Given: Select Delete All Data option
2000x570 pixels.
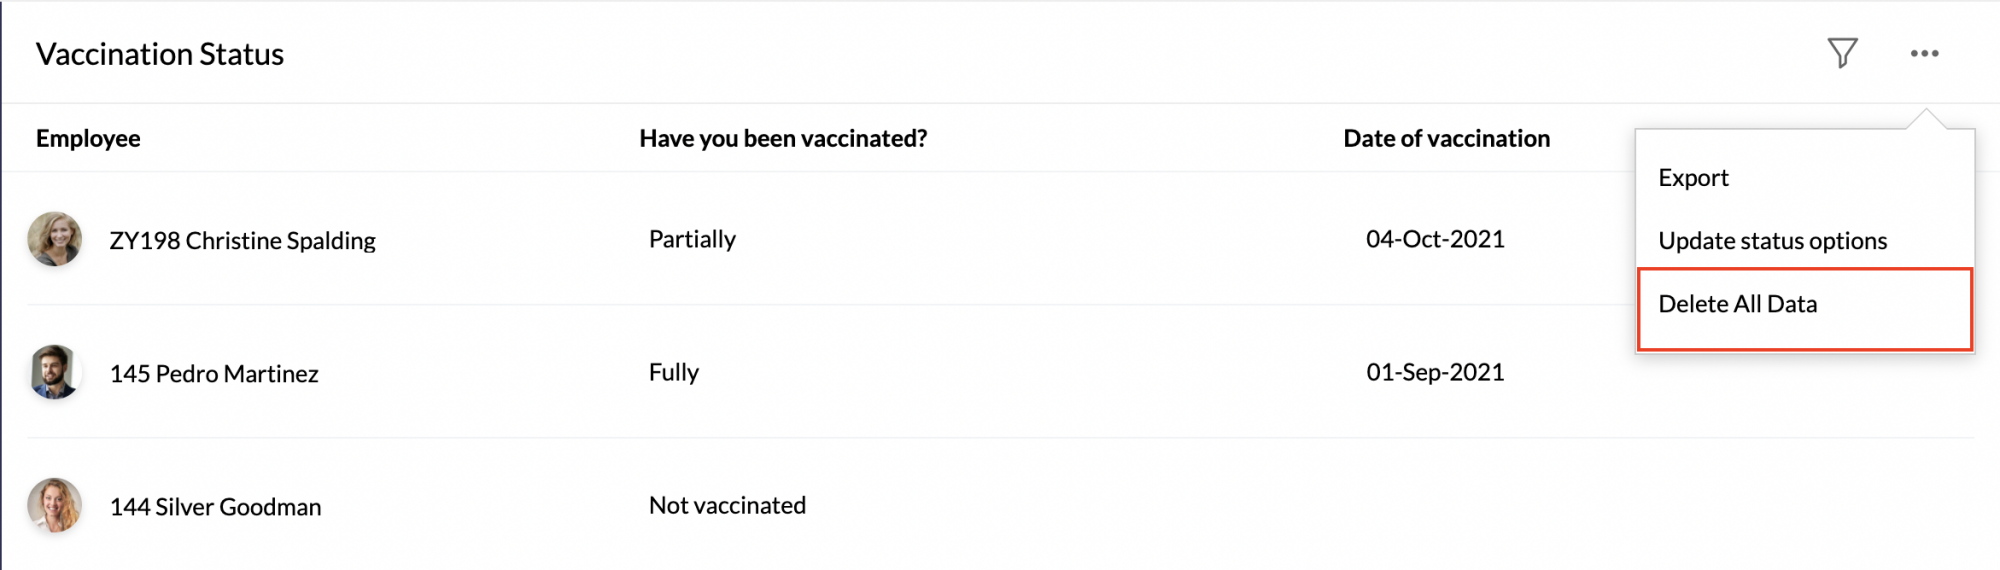Looking at the screenshot, I should 1805,309.
